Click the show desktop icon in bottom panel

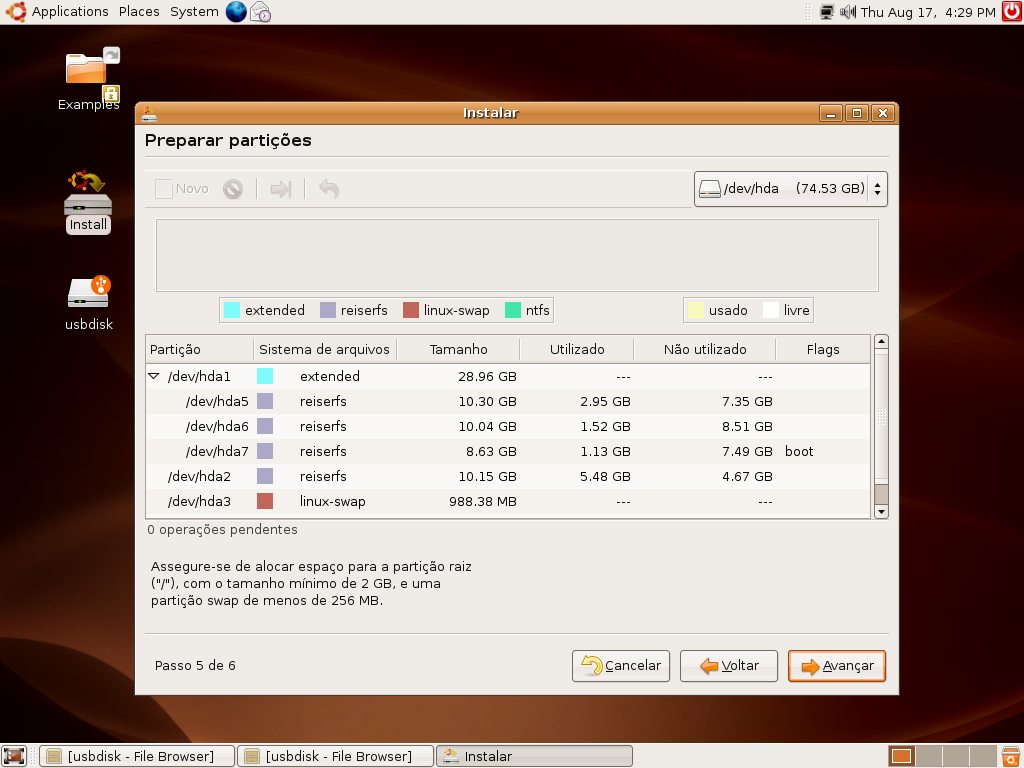(x=14, y=756)
